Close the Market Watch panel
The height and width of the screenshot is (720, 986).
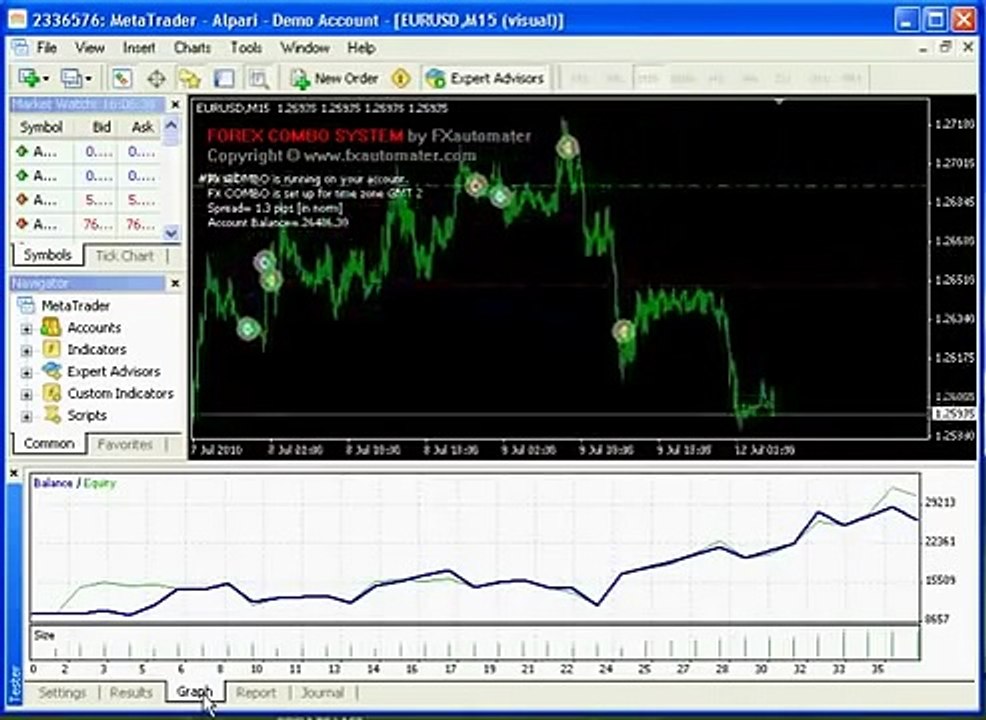tap(175, 104)
